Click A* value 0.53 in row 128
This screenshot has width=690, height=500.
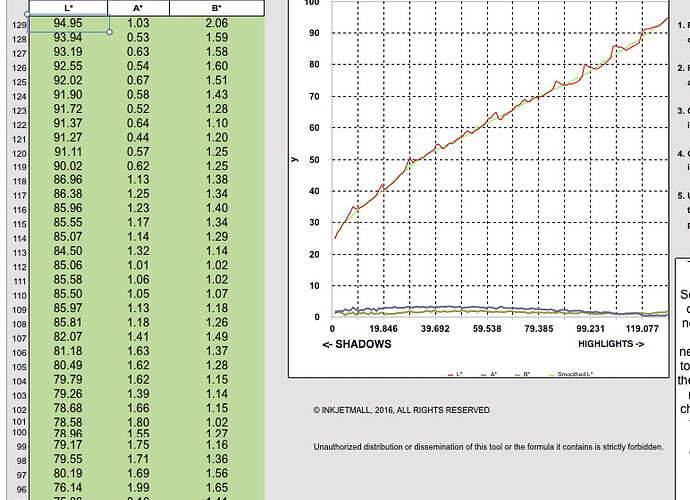coord(138,37)
